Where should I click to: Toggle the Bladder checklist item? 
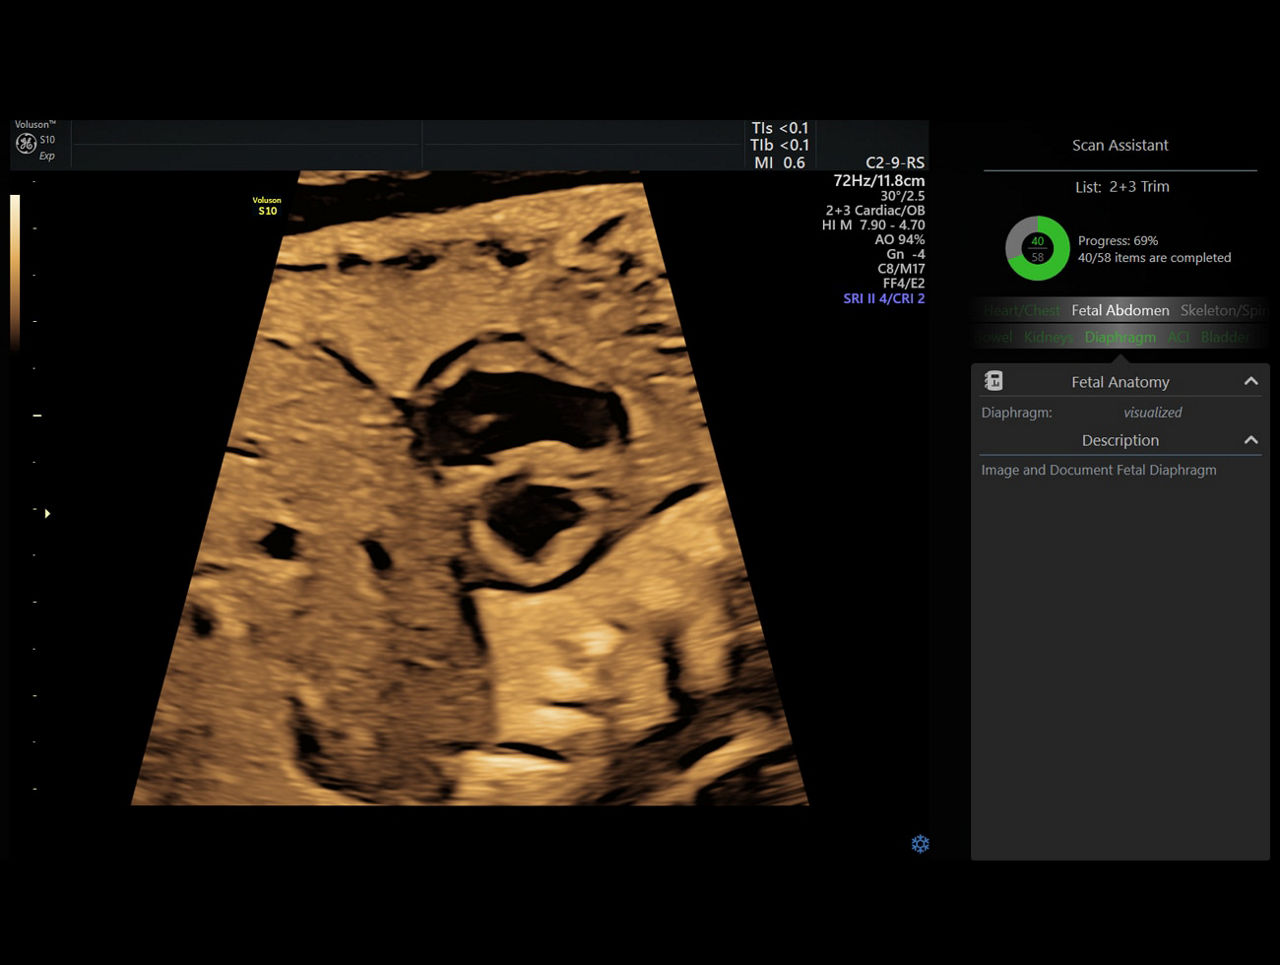click(1224, 337)
